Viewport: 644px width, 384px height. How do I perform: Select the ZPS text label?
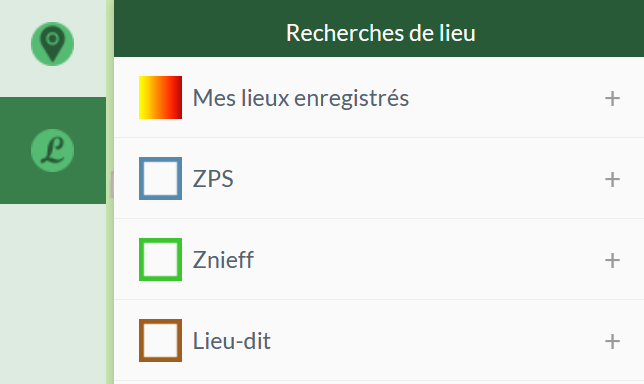(213, 179)
